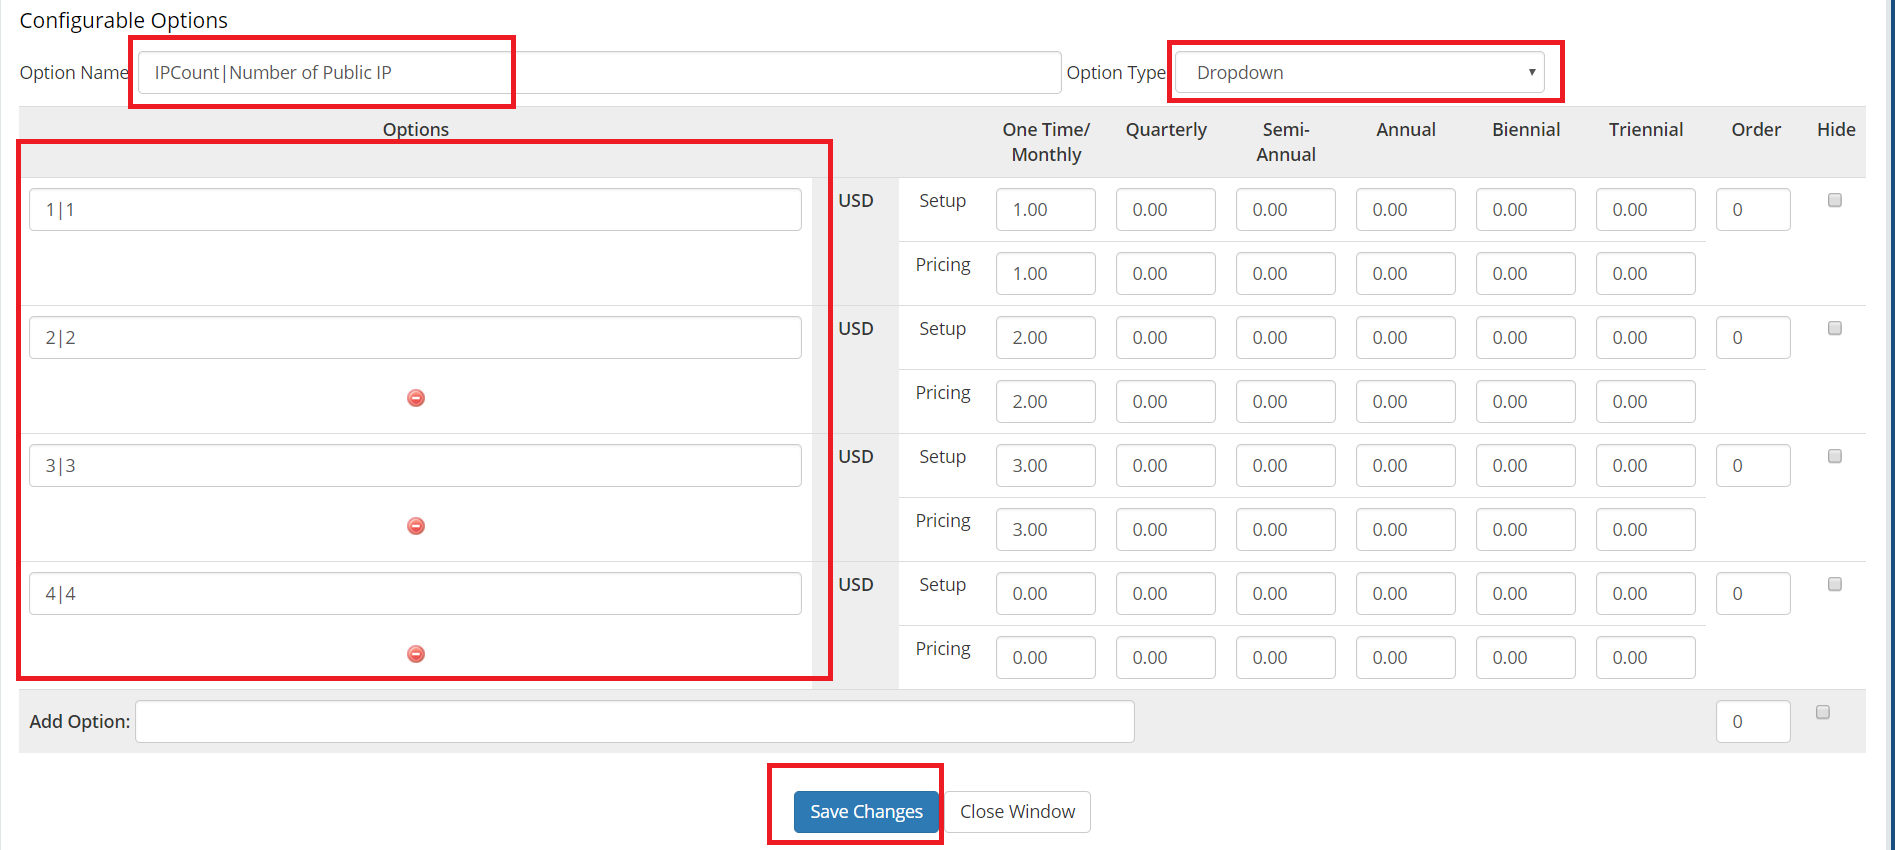Edit 1|1 Setup Quarterly field
The image size is (1895, 850).
coord(1166,210)
